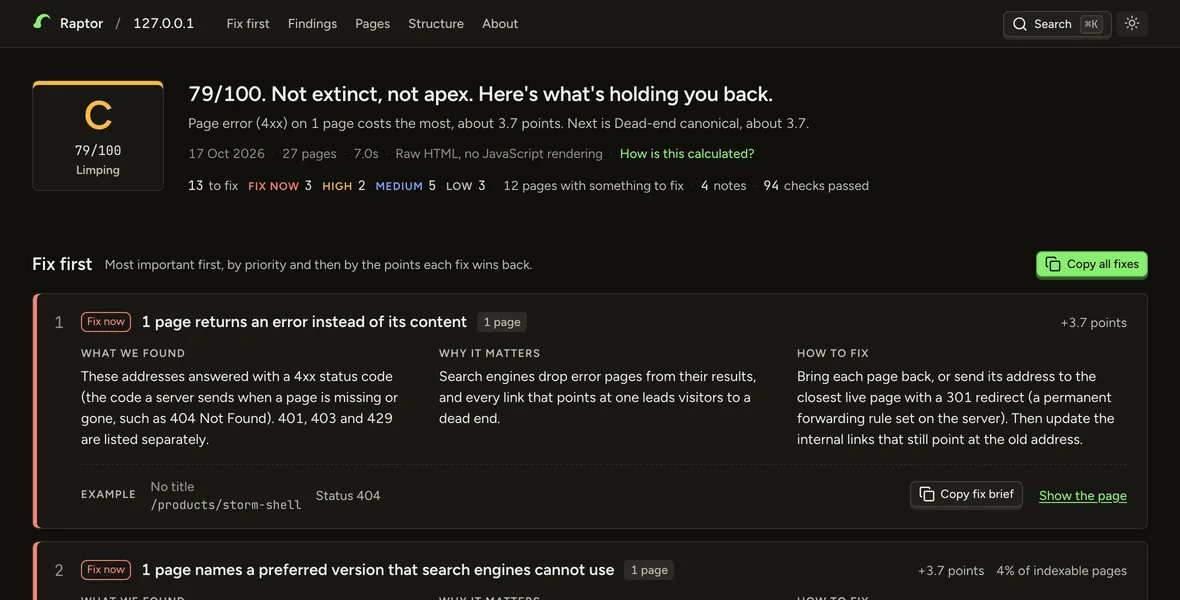Click the Copy all fixes button
The height and width of the screenshot is (600, 1180).
(x=1092, y=264)
